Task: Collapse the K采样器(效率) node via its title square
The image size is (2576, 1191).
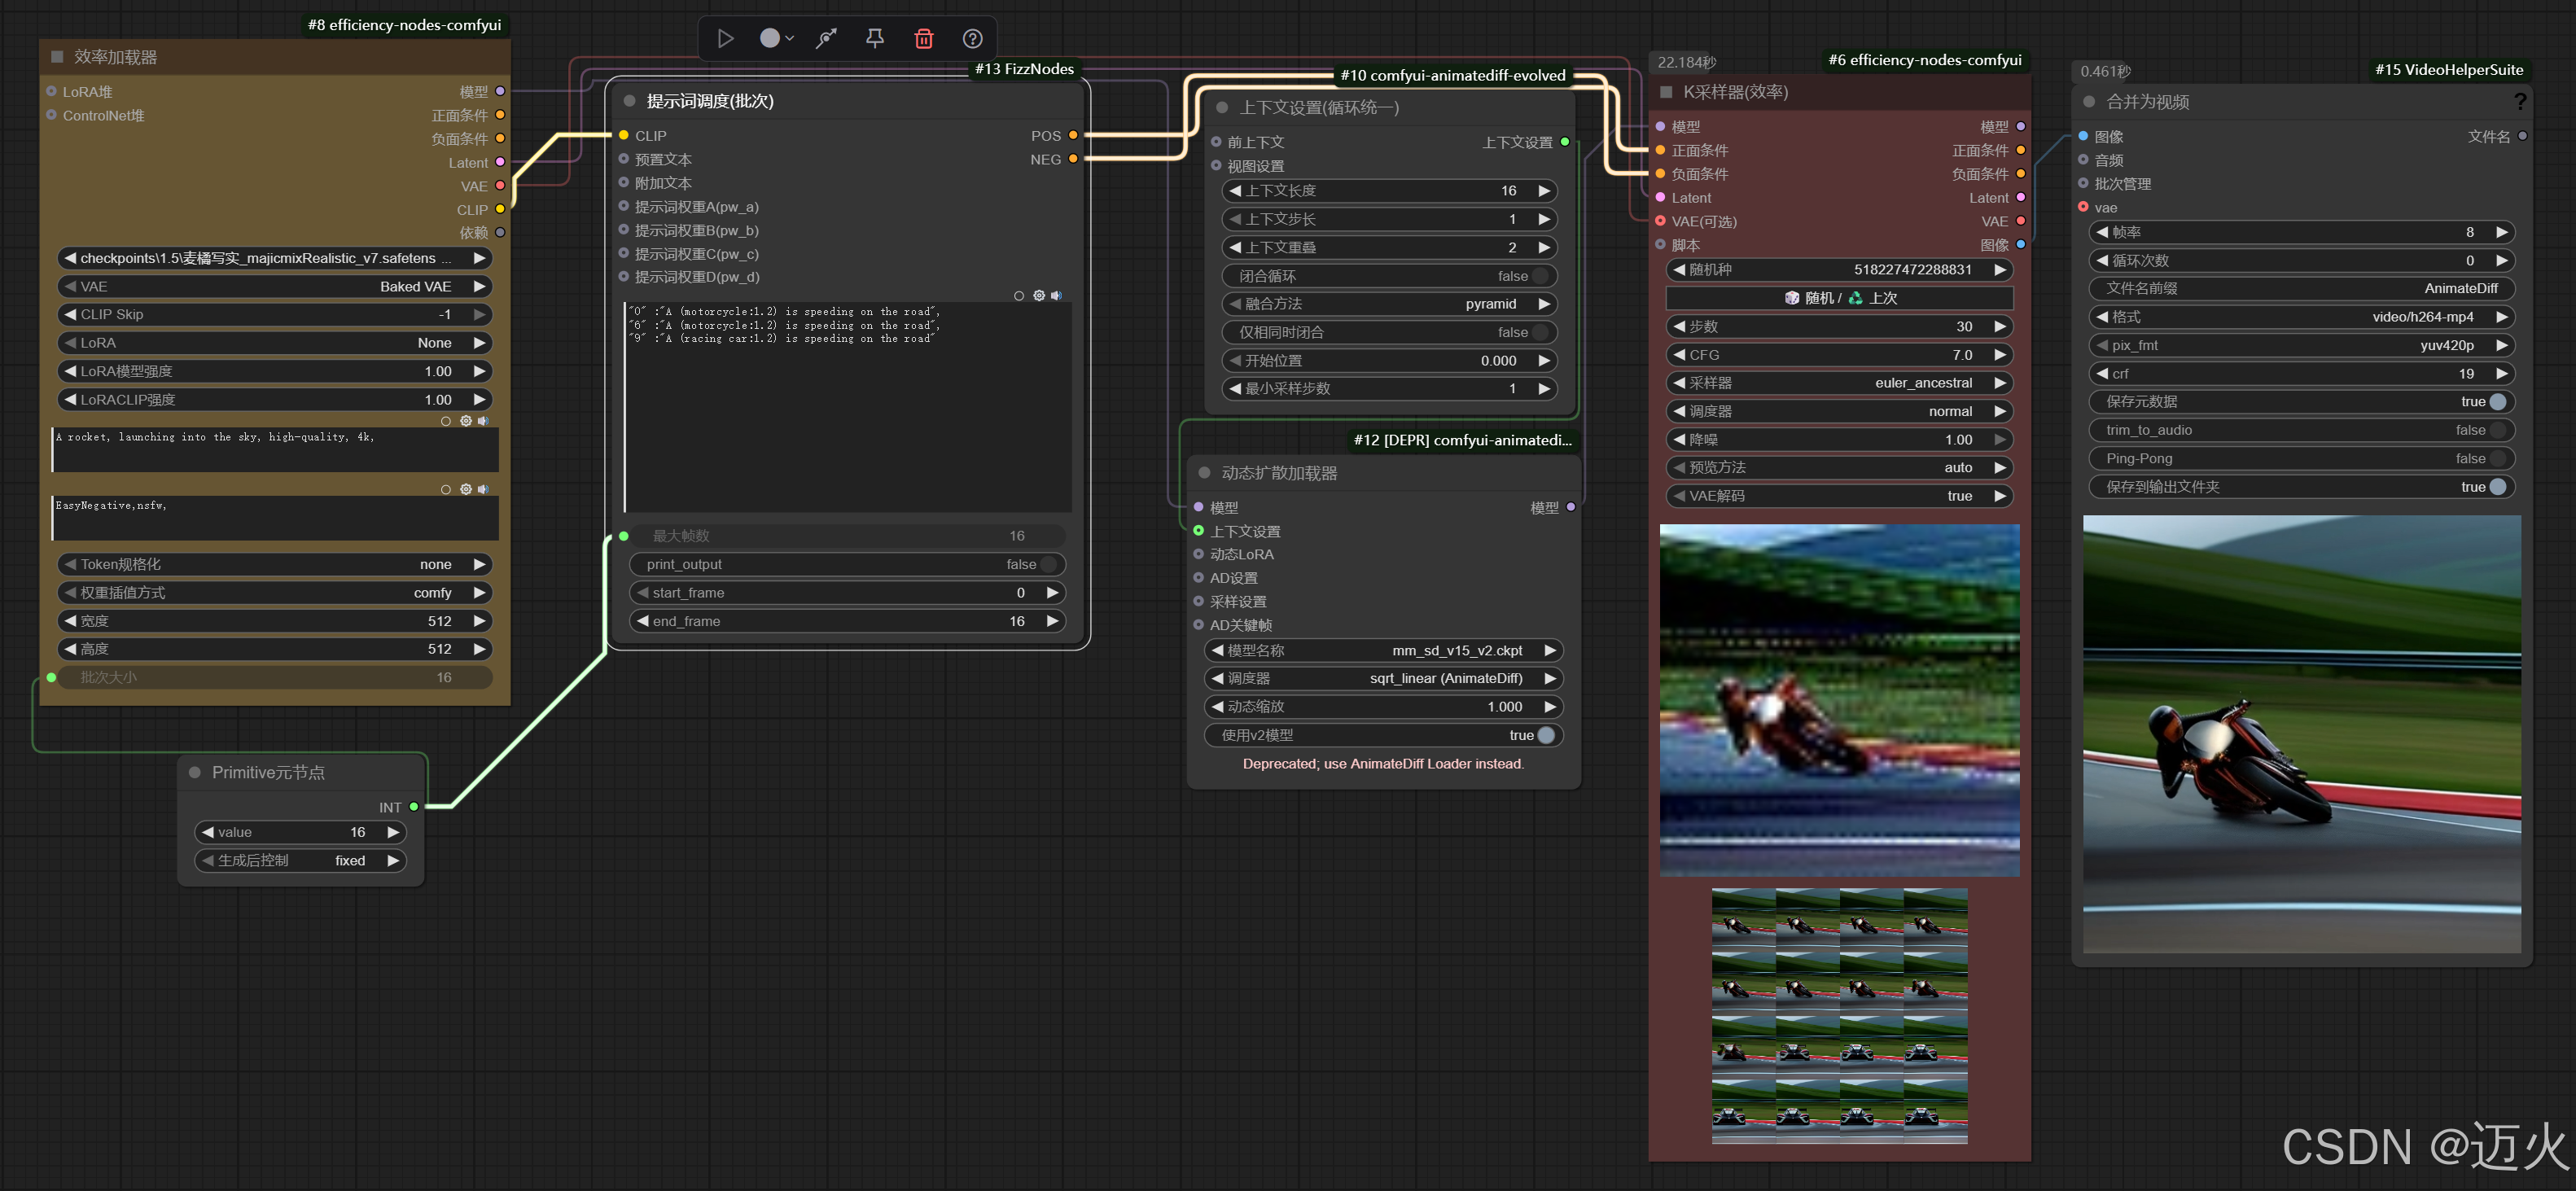Action: point(1666,92)
